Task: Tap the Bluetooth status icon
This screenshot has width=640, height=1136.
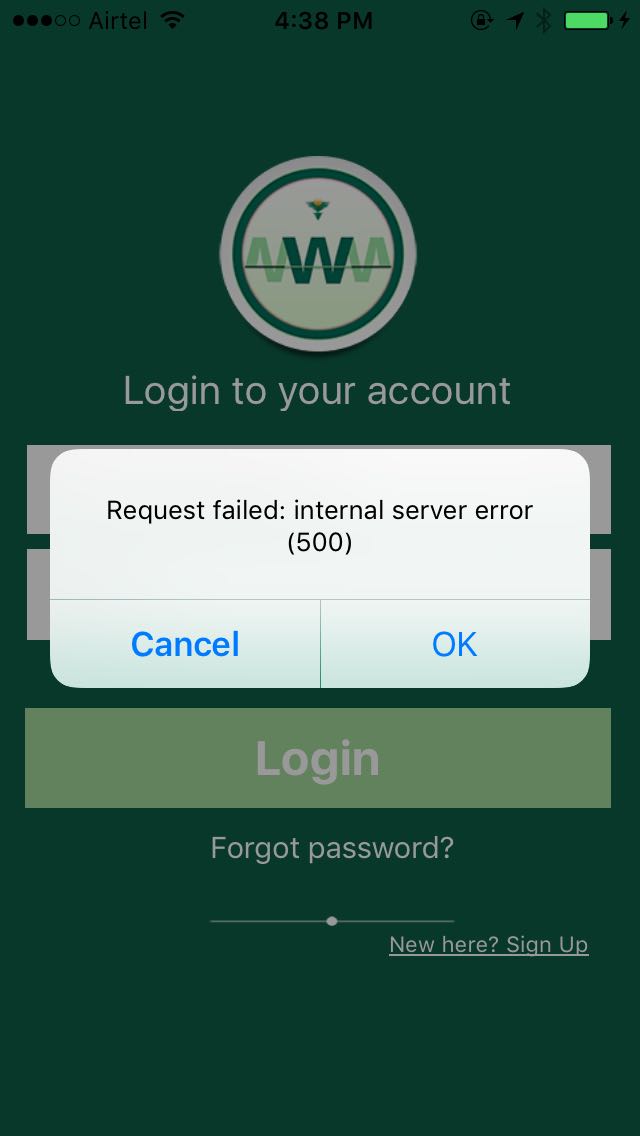Action: click(544, 20)
